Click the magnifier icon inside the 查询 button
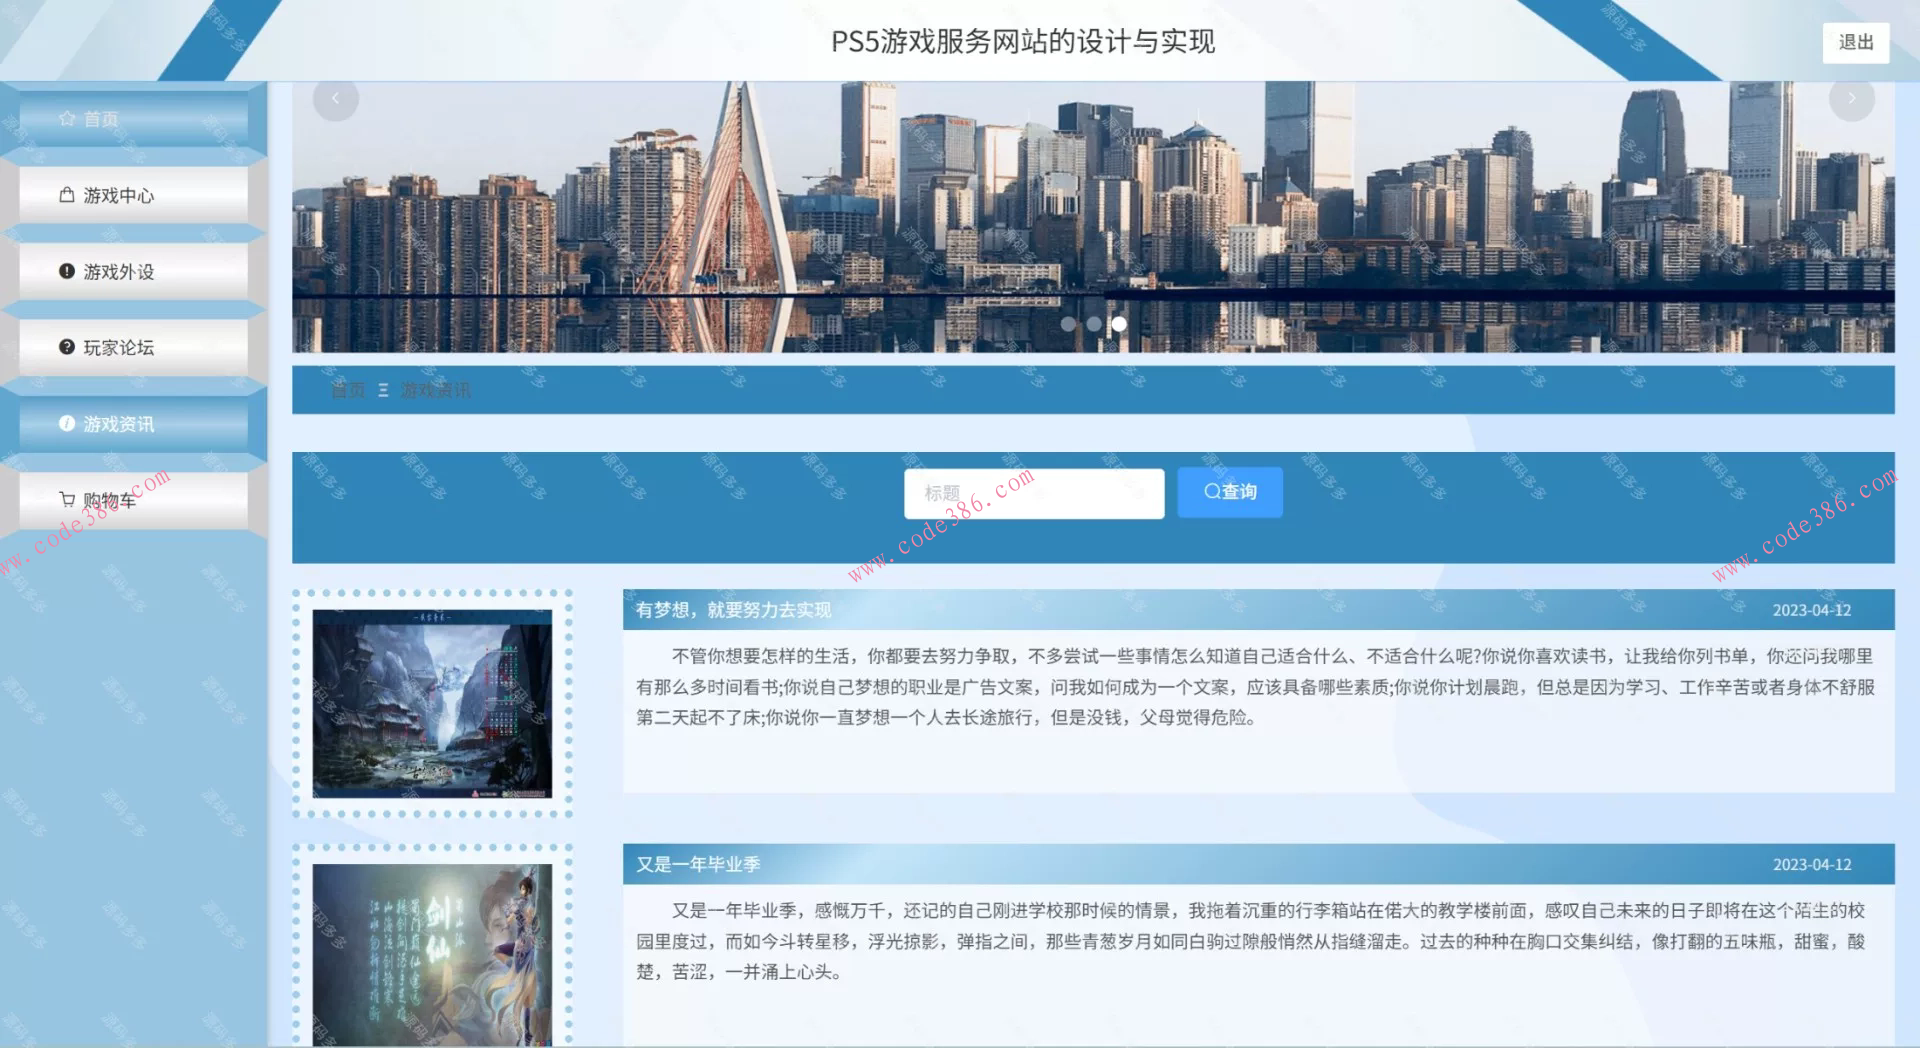This screenshot has width=1920, height=1048. point(1211,491)
